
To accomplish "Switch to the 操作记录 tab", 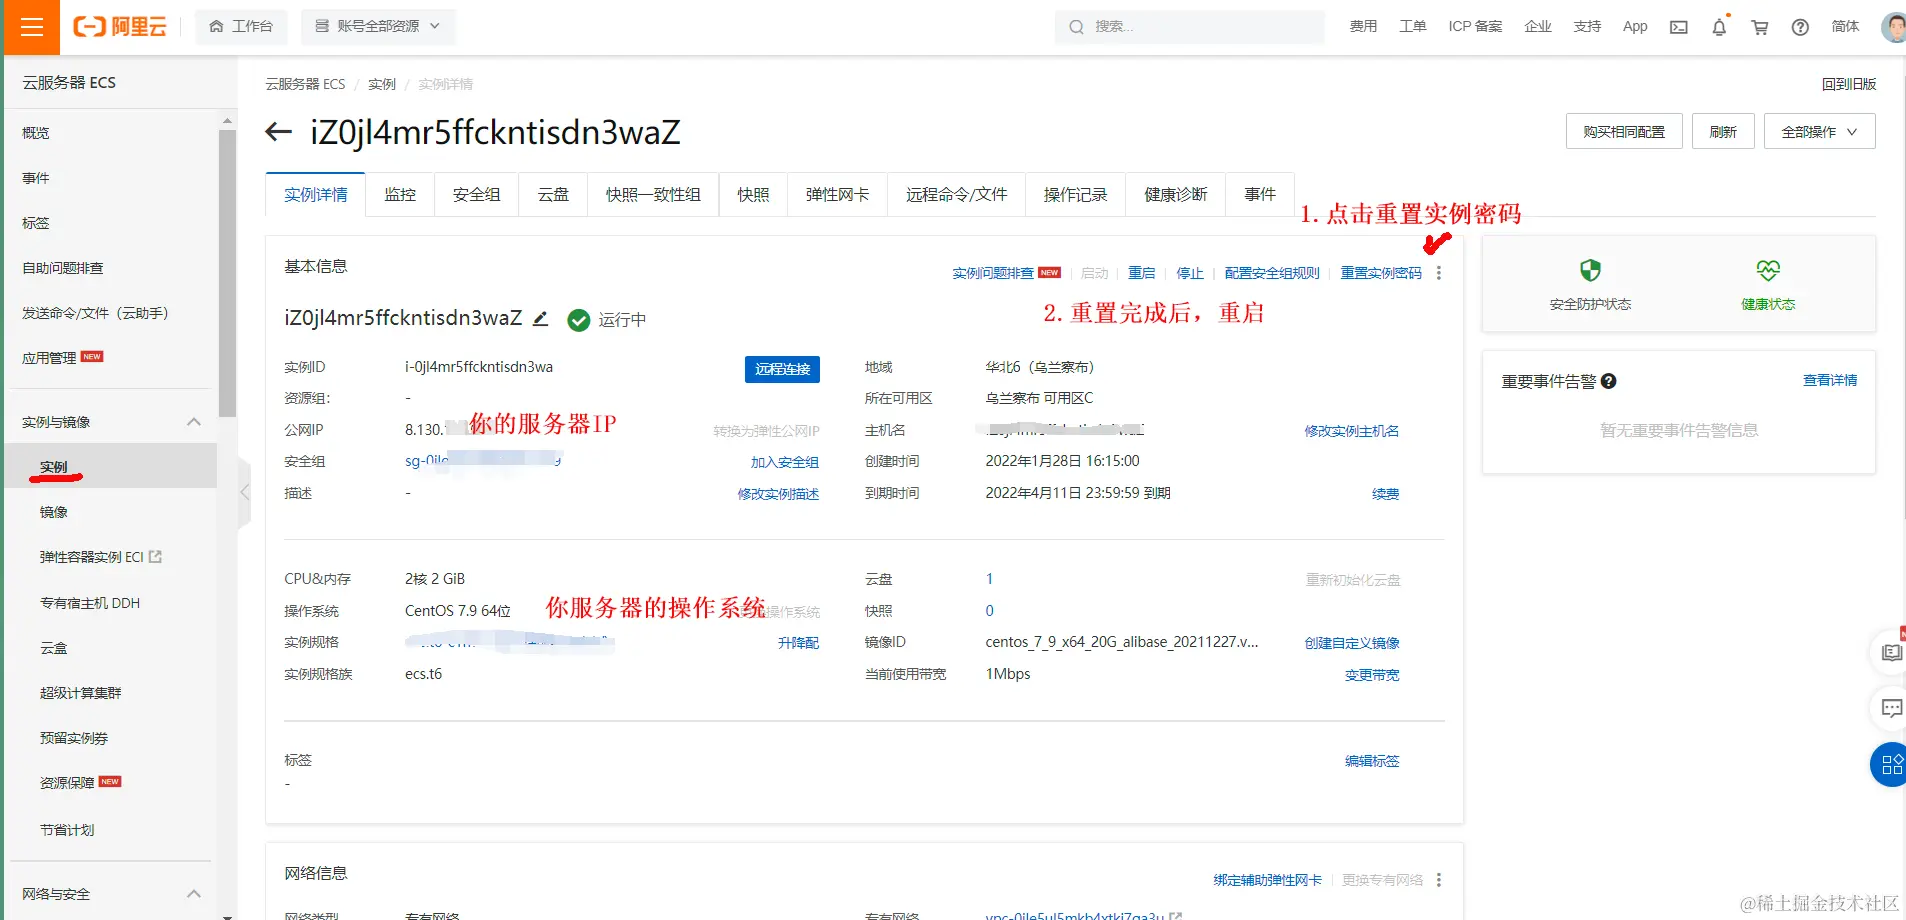I will pos(1076,194).
